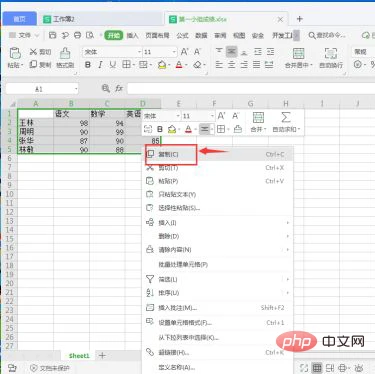The height and width of the screenshot is (374, 375).
Task: Click the magnifier icon beside fx
Action: (x=106, y=88)
